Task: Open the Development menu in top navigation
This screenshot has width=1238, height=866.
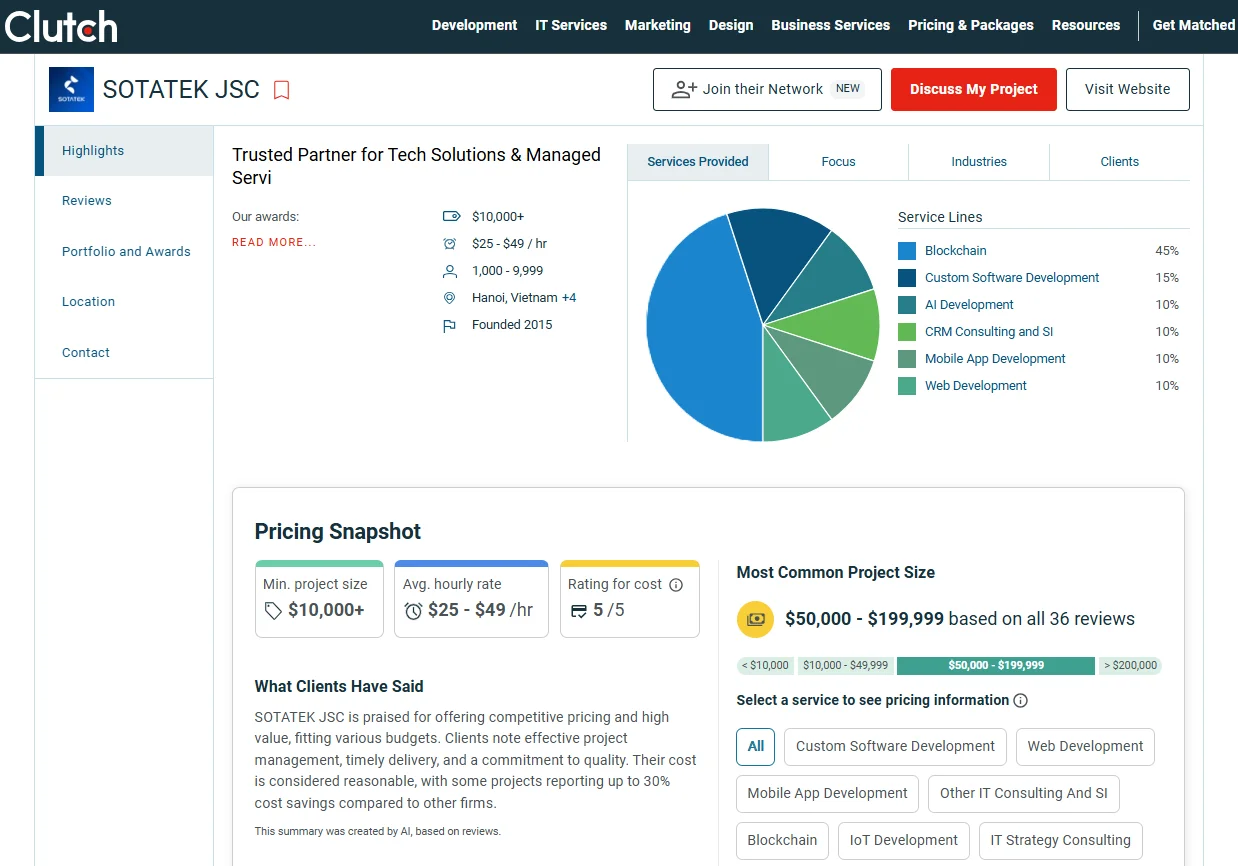Action: click(474, 25)
